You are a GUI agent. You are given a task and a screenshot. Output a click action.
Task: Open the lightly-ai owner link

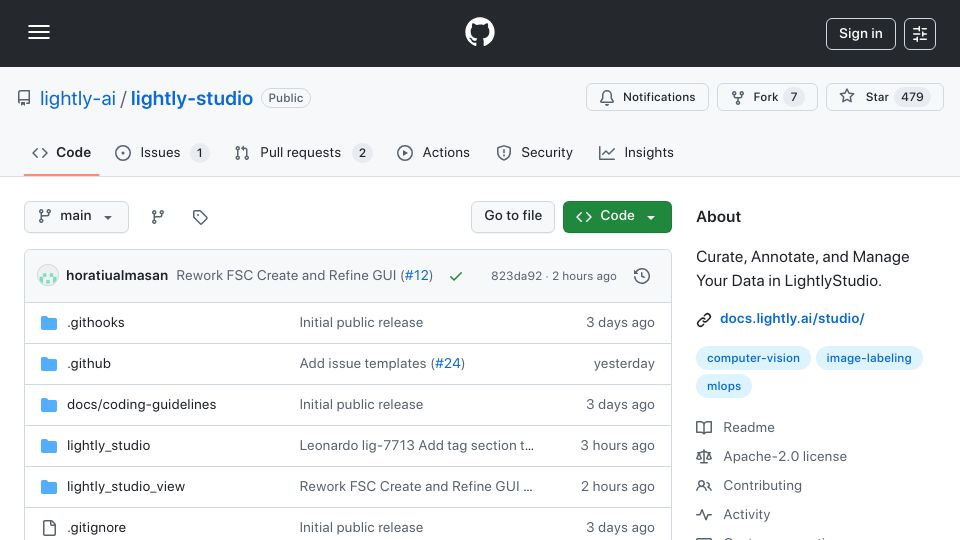pos(78,98)
